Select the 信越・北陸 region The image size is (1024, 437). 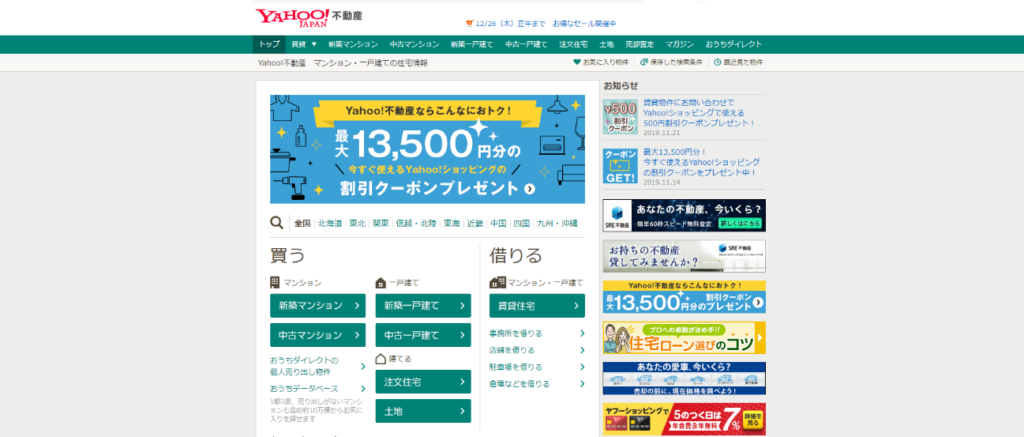[416, 223]
